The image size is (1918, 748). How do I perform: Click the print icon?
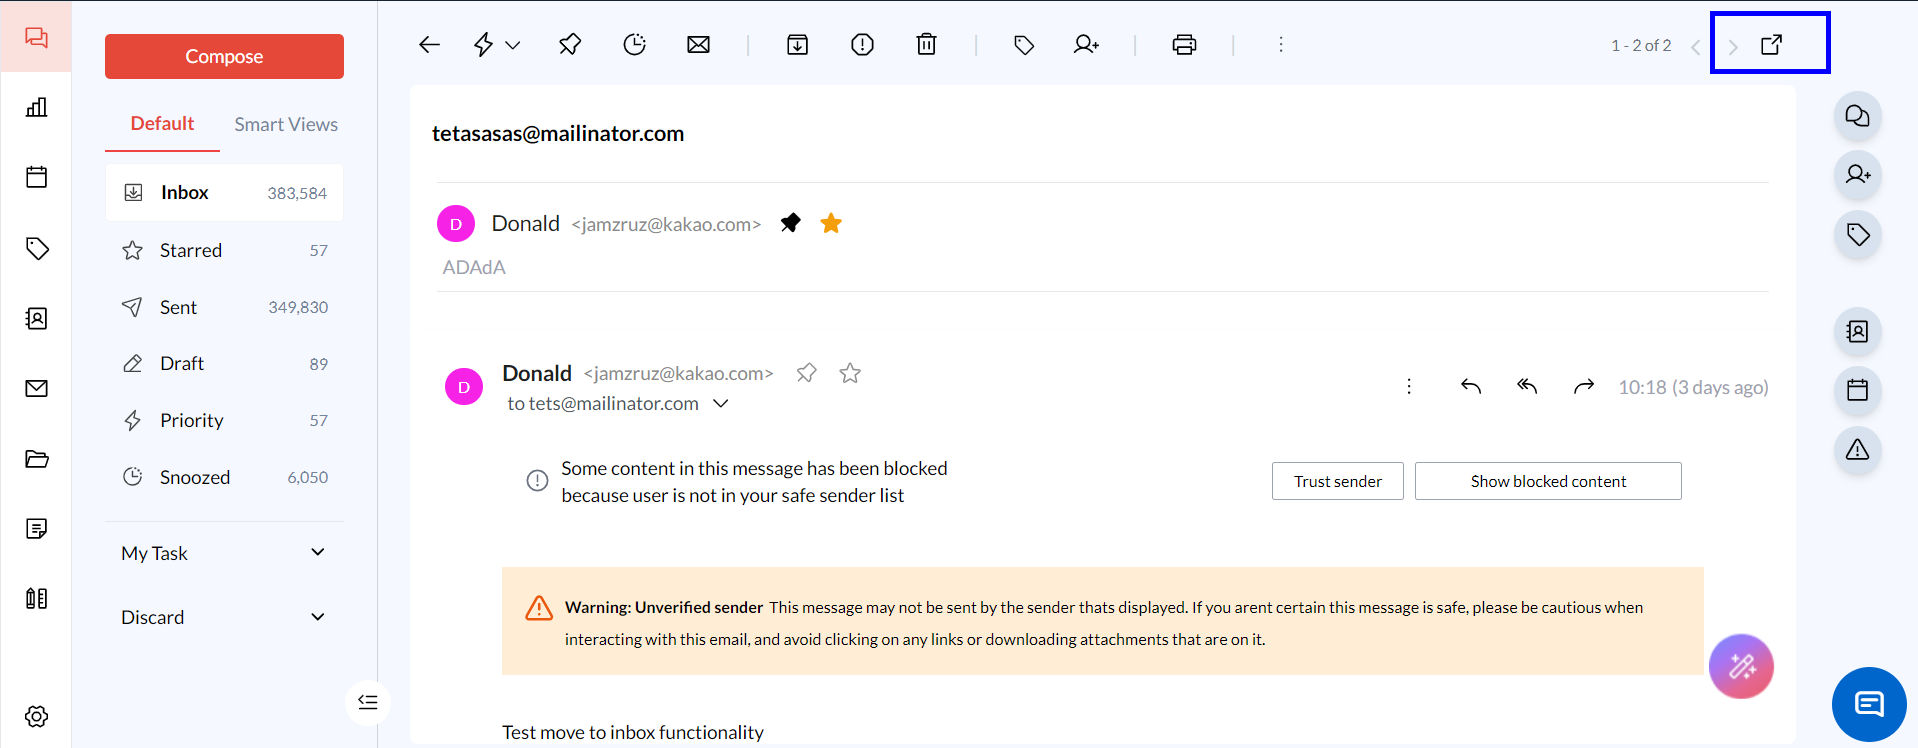1184,44
